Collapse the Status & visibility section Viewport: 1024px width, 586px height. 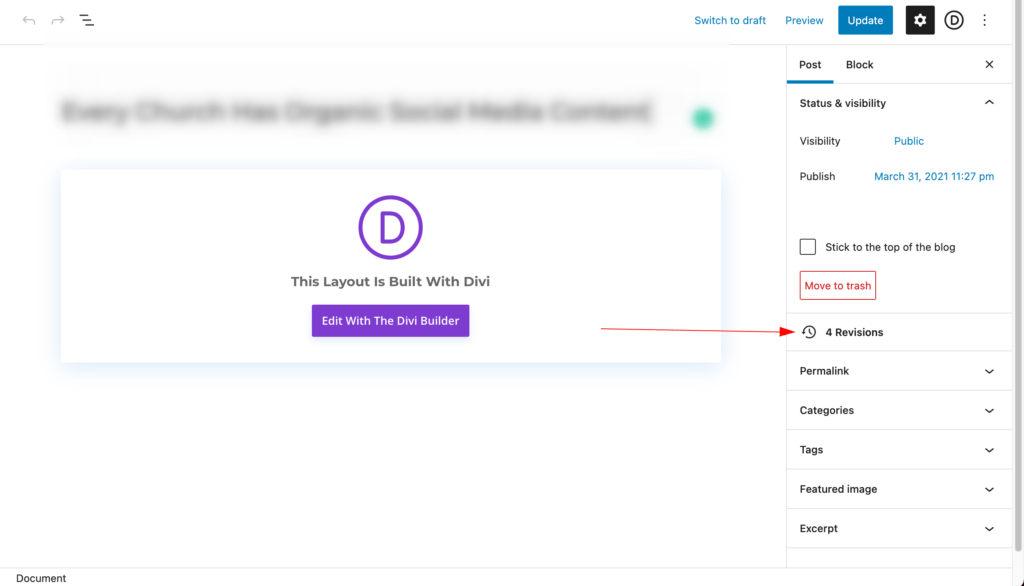(899, 103)
